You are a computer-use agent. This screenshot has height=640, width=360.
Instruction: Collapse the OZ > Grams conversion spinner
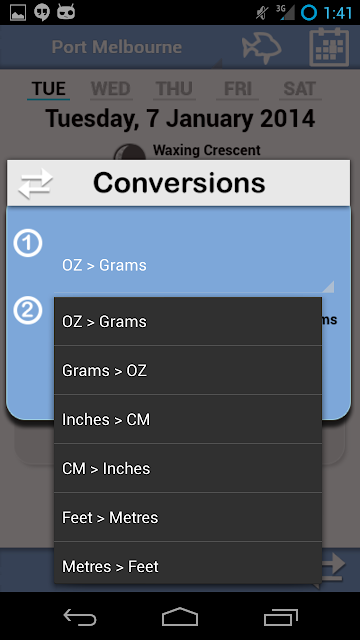click(194, 265)
